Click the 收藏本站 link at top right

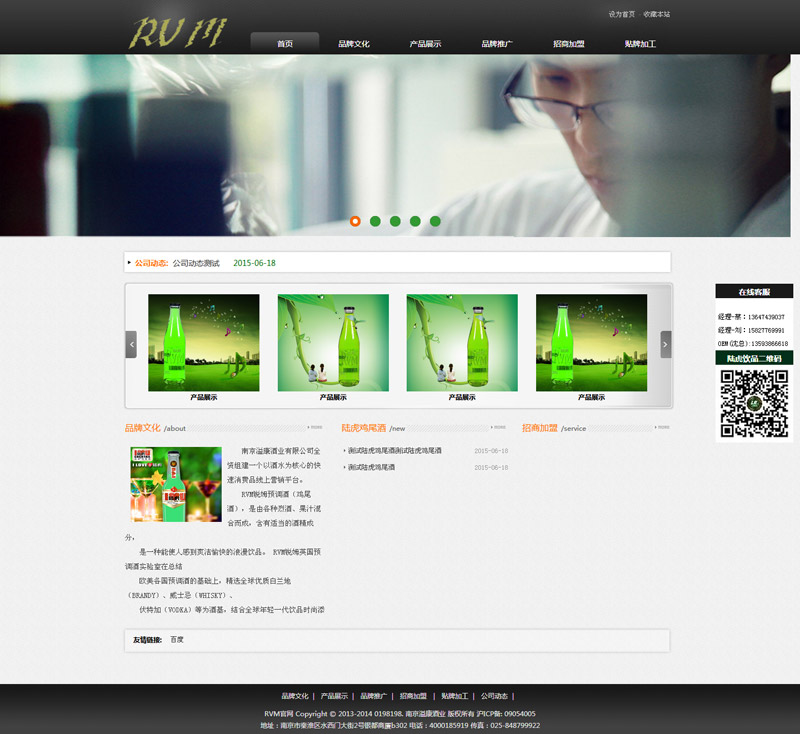pyautogui.click(x=657, y=14)
